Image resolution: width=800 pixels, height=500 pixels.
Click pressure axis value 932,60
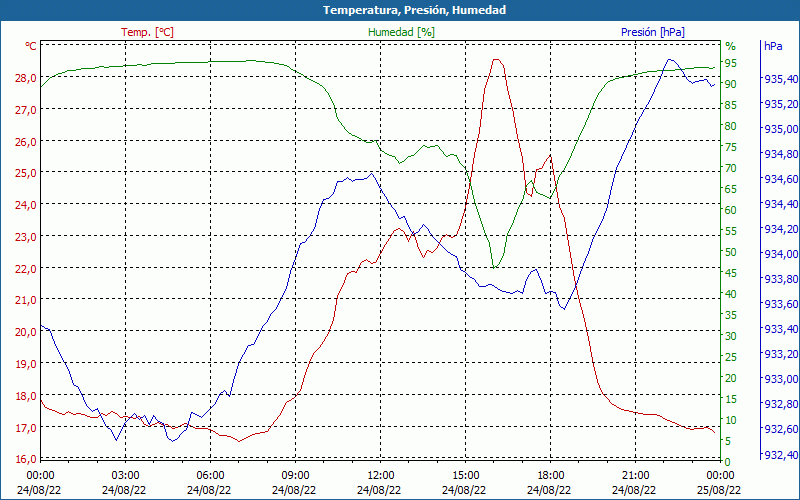click(781, 429)
